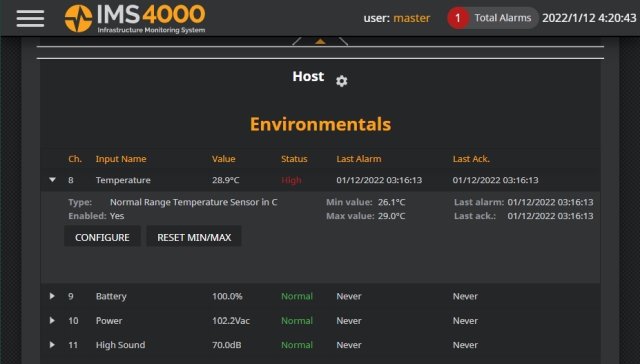The image size is (640, 364).
Task: Click the Value column header
Action: click(223, 159)
